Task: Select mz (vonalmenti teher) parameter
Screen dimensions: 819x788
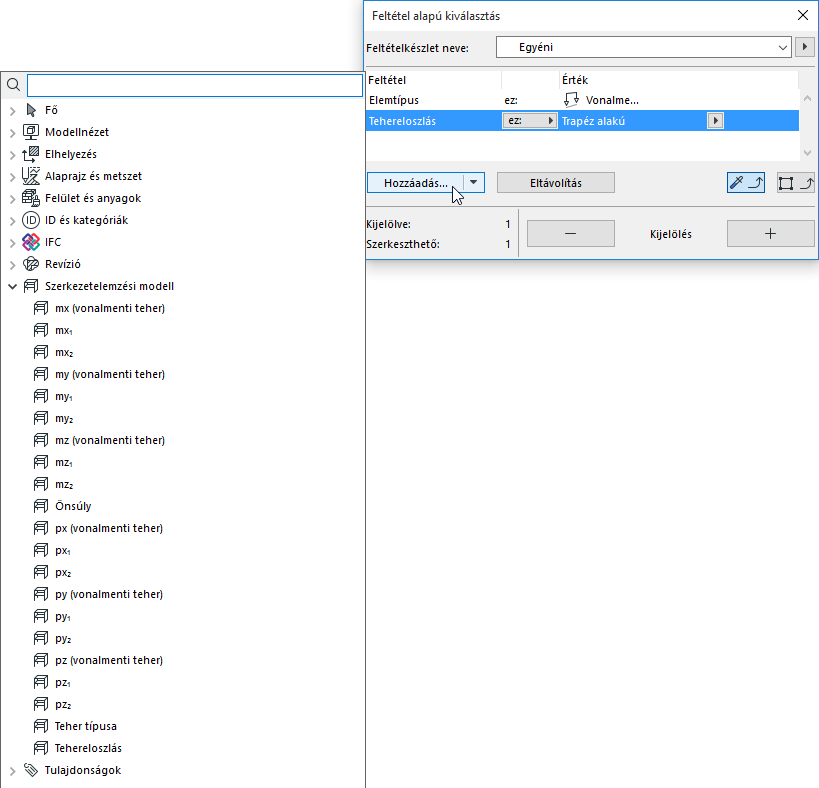Action: click(110, 440)
